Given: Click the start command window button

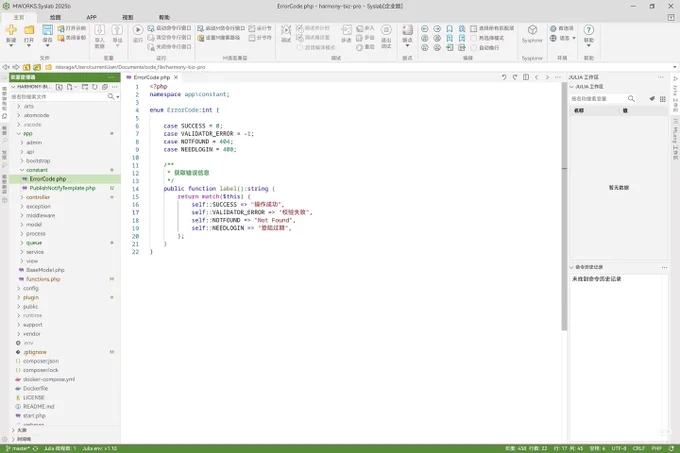Looking at the screenshot, I should point(170,28).
